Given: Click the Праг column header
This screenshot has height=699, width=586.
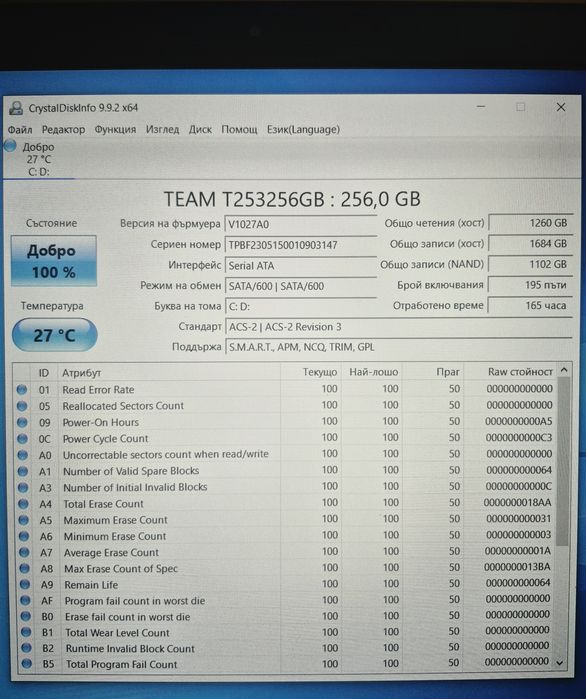Looking at the screenshot, I should (x=433, y=372).
